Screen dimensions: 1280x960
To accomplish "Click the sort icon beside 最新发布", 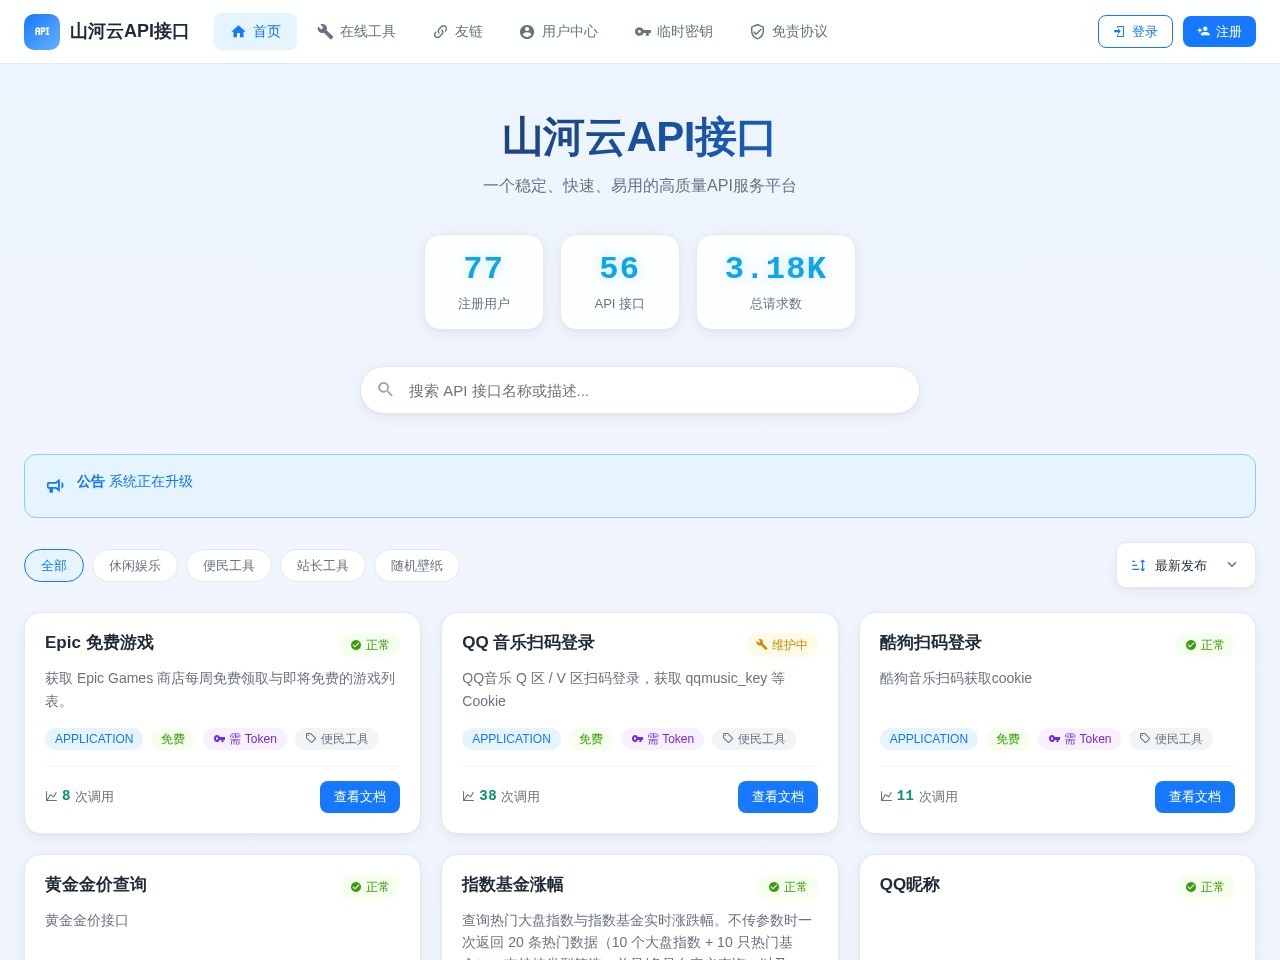I will [x=1138, y=565].
